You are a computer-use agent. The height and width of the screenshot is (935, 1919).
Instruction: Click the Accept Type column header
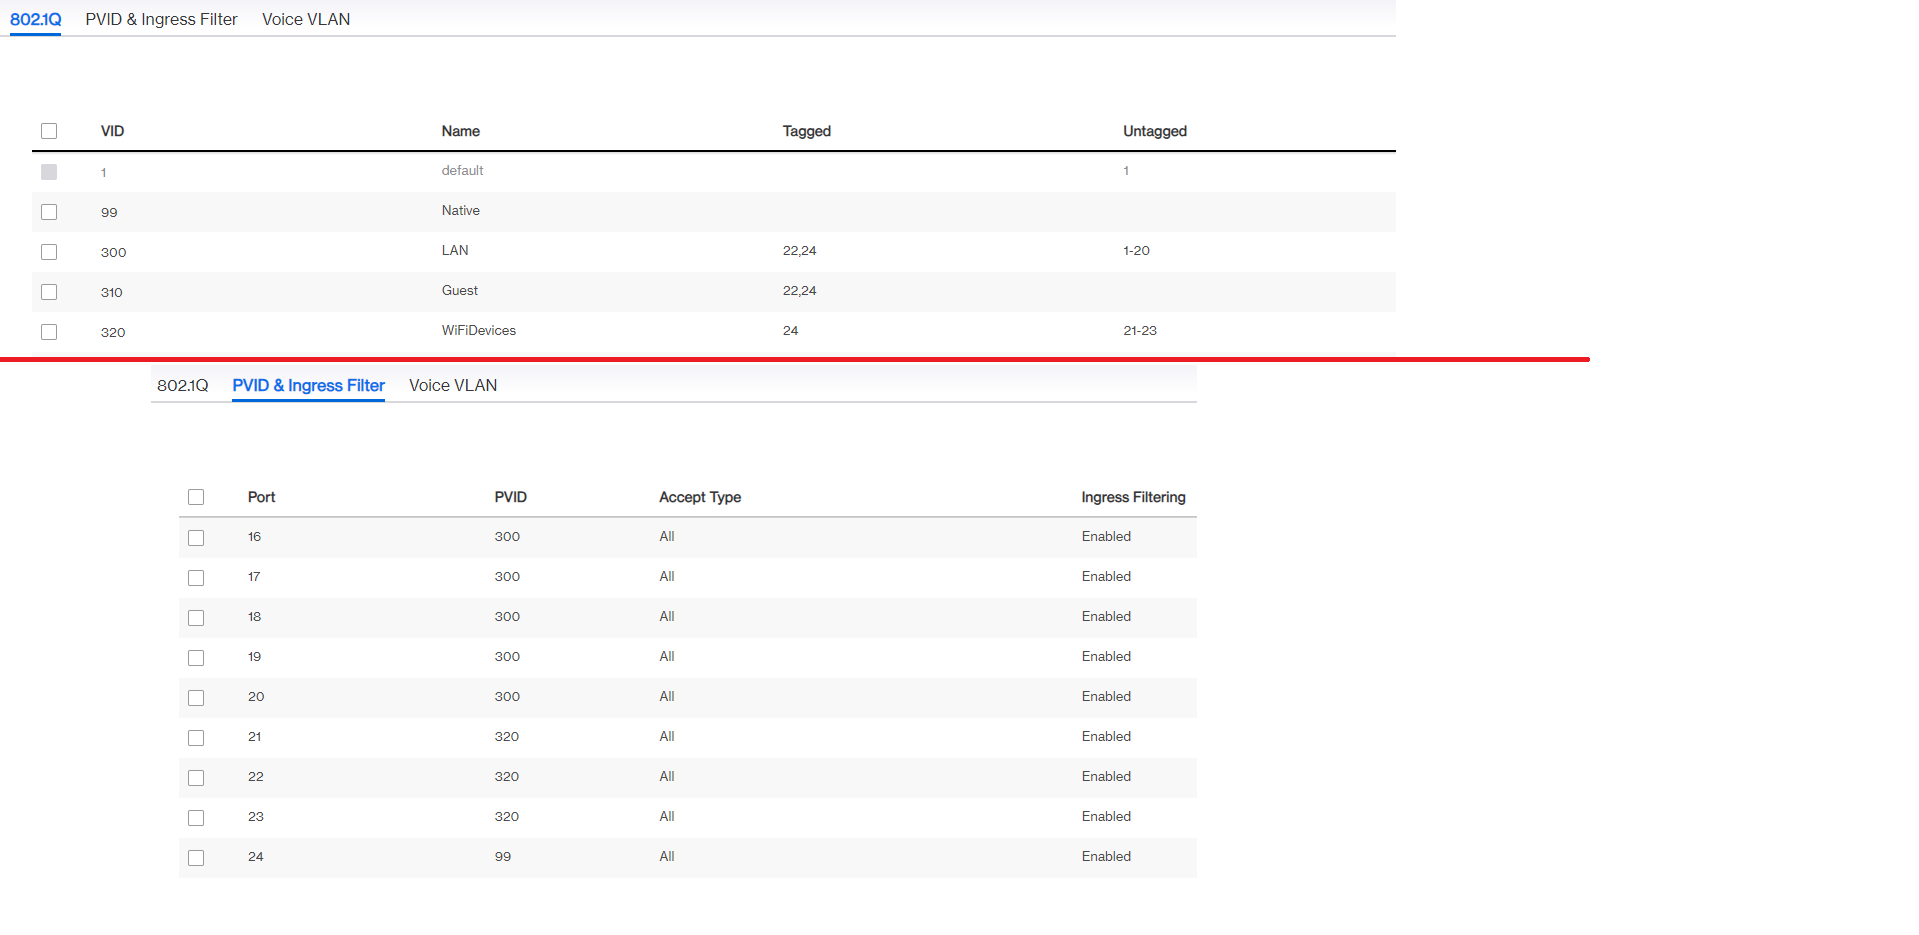(700, 497)
